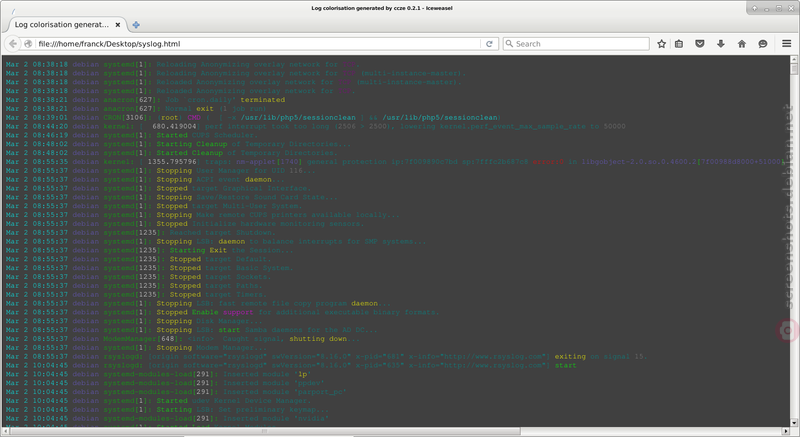Open the Hello chat bubble icon

click(763, 44)
